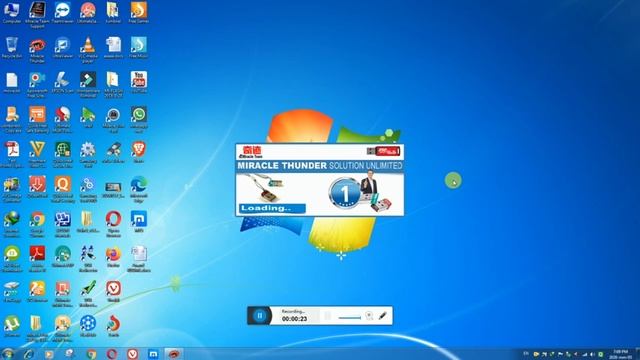Open Opera from the taskbar
640x360 pixels.
tap(112, 354)
